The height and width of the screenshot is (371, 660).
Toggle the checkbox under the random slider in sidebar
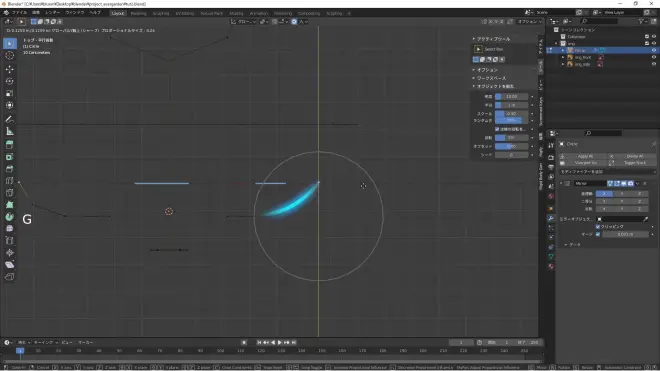(497, 129)
